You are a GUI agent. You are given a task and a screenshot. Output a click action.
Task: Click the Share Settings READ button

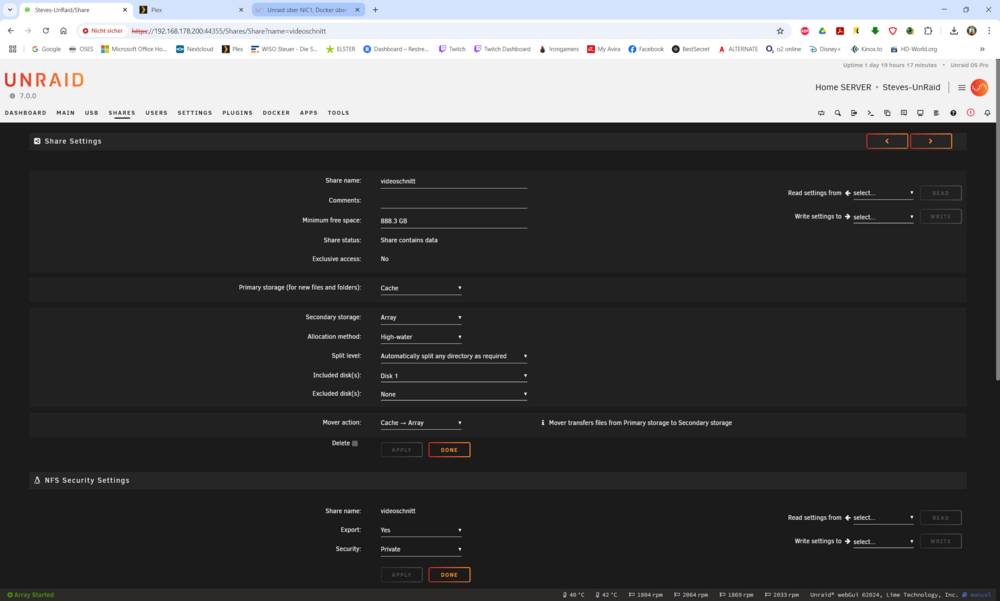941,193
